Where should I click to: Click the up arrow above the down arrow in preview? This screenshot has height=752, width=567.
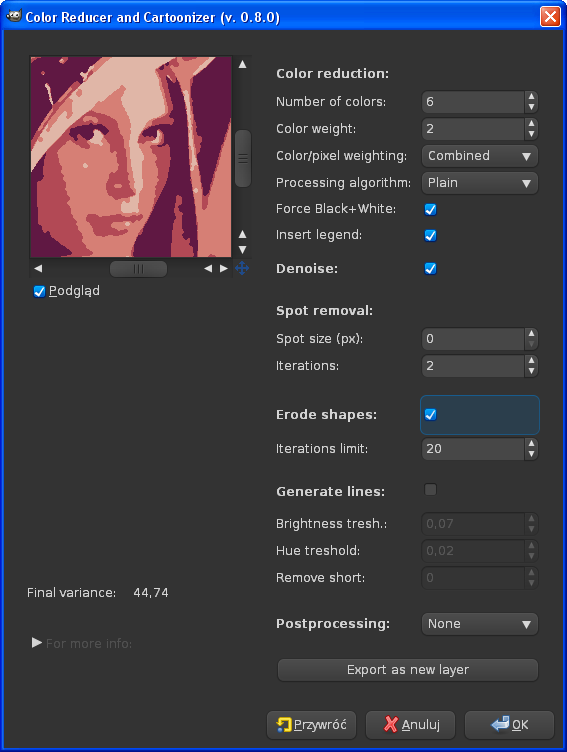(x=243, y=235)
